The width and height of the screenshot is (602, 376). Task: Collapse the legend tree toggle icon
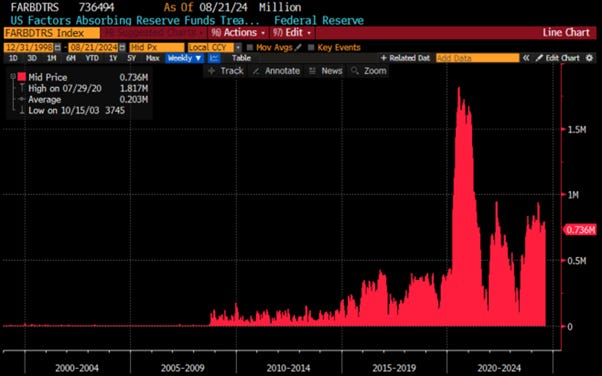[x=13, y=77]
